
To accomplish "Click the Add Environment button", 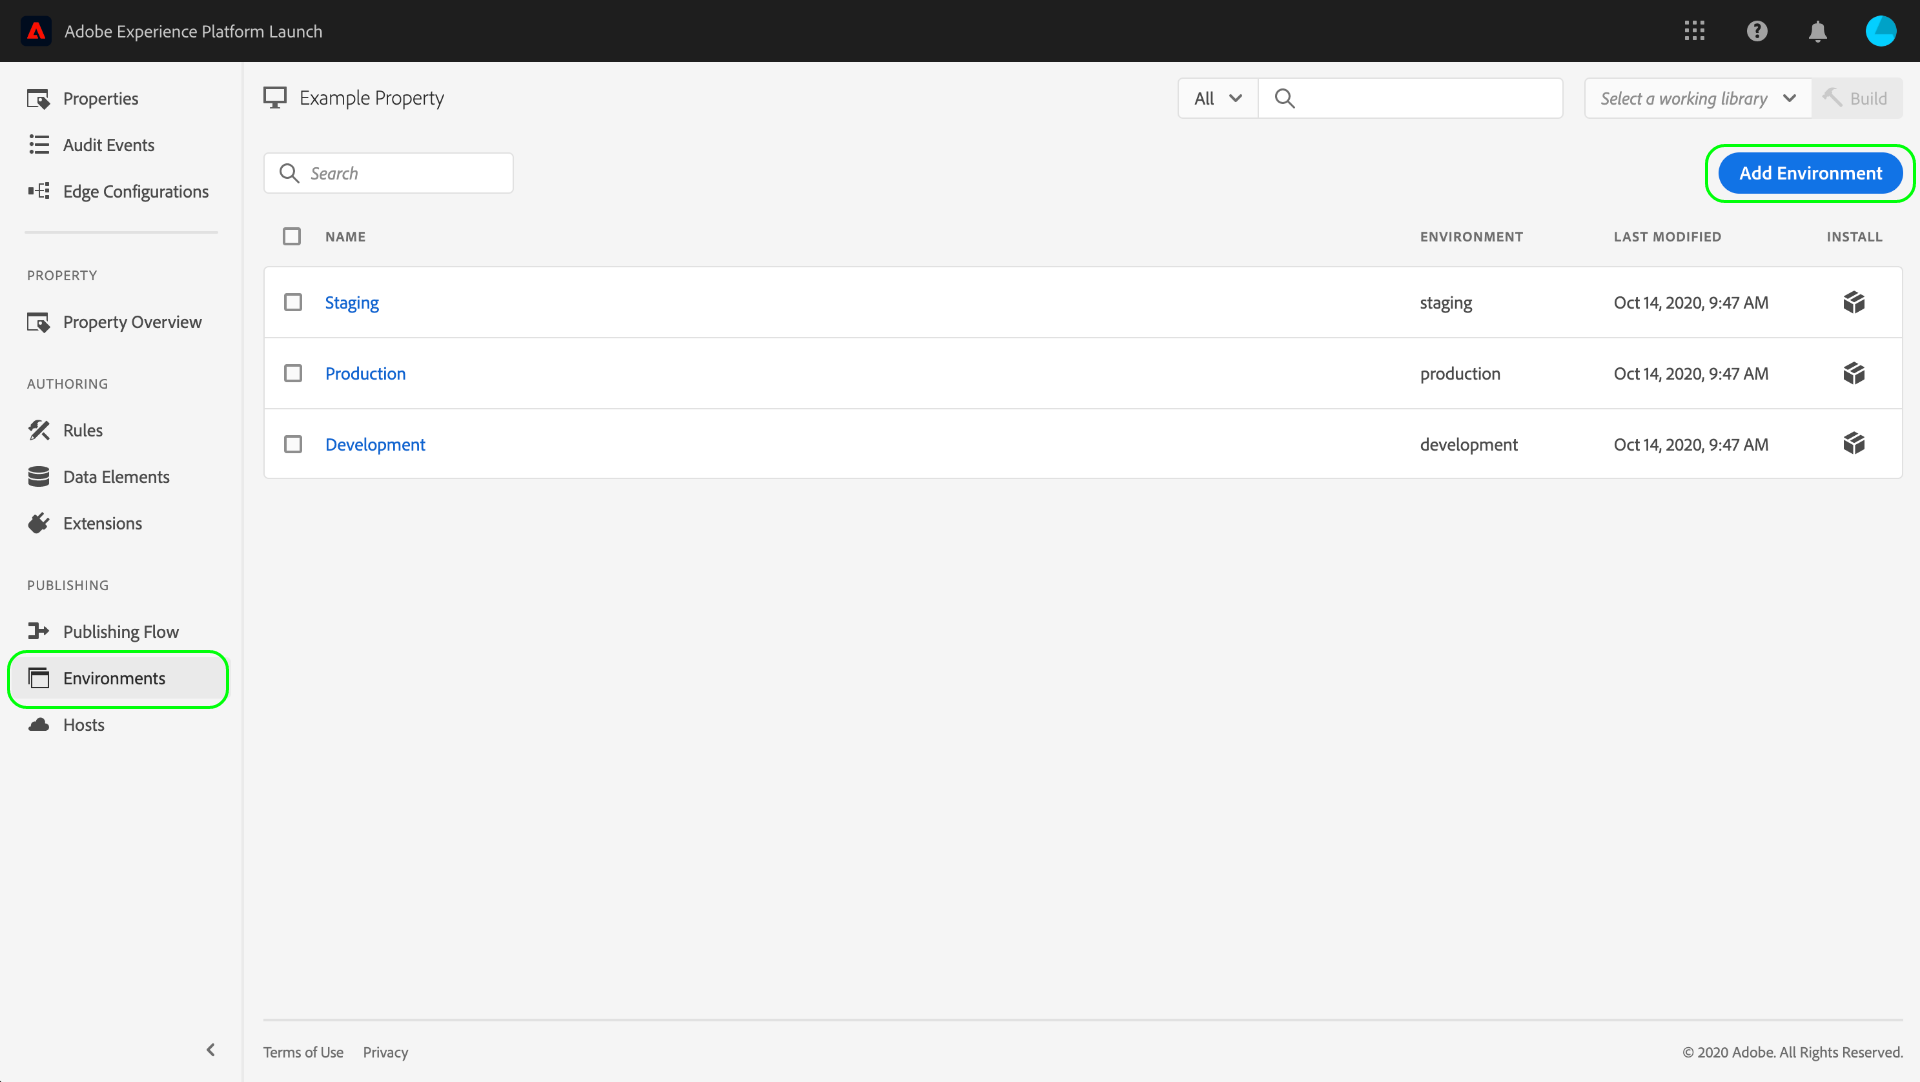I will (1810, 172).
